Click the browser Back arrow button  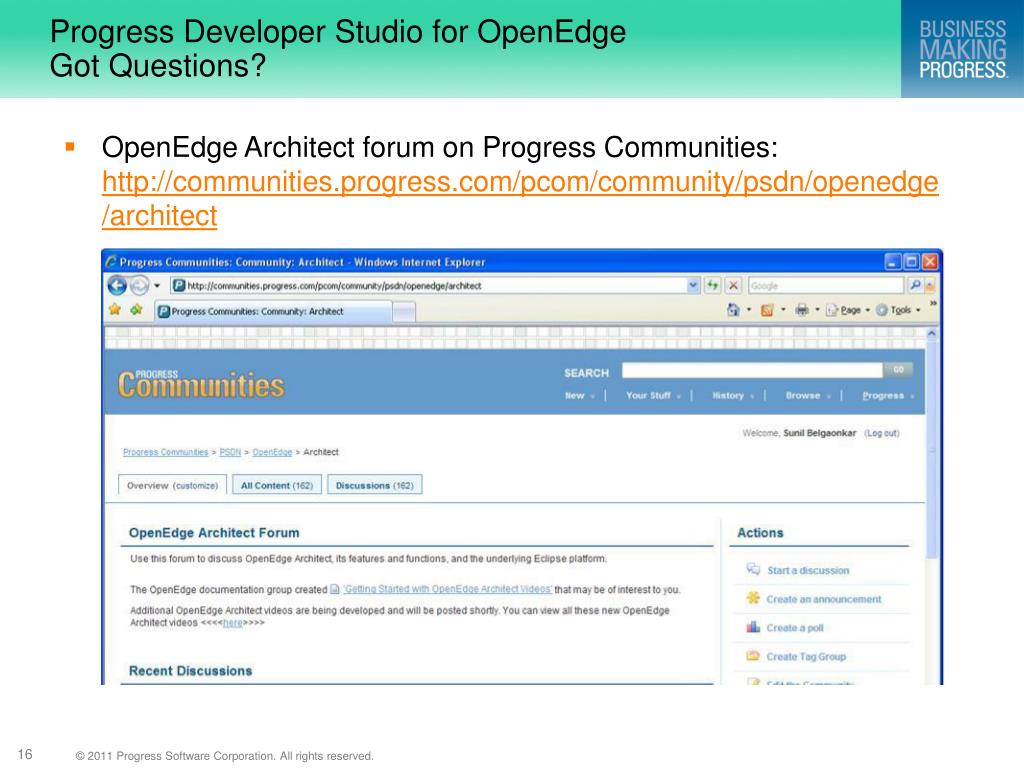click(x=118, y=285)
